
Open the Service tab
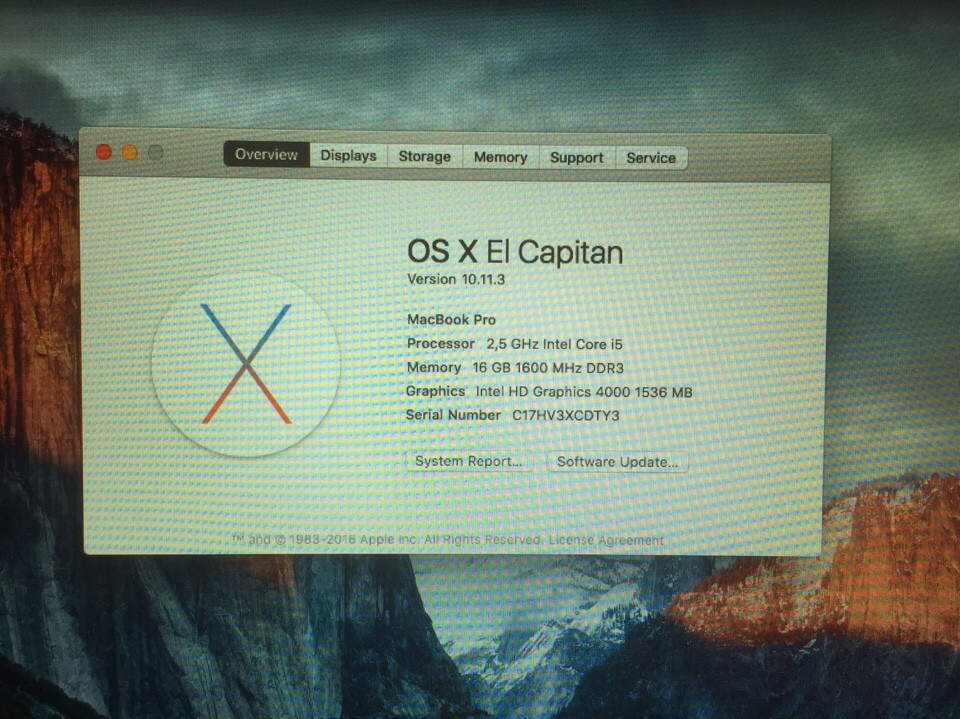(651, 158)
